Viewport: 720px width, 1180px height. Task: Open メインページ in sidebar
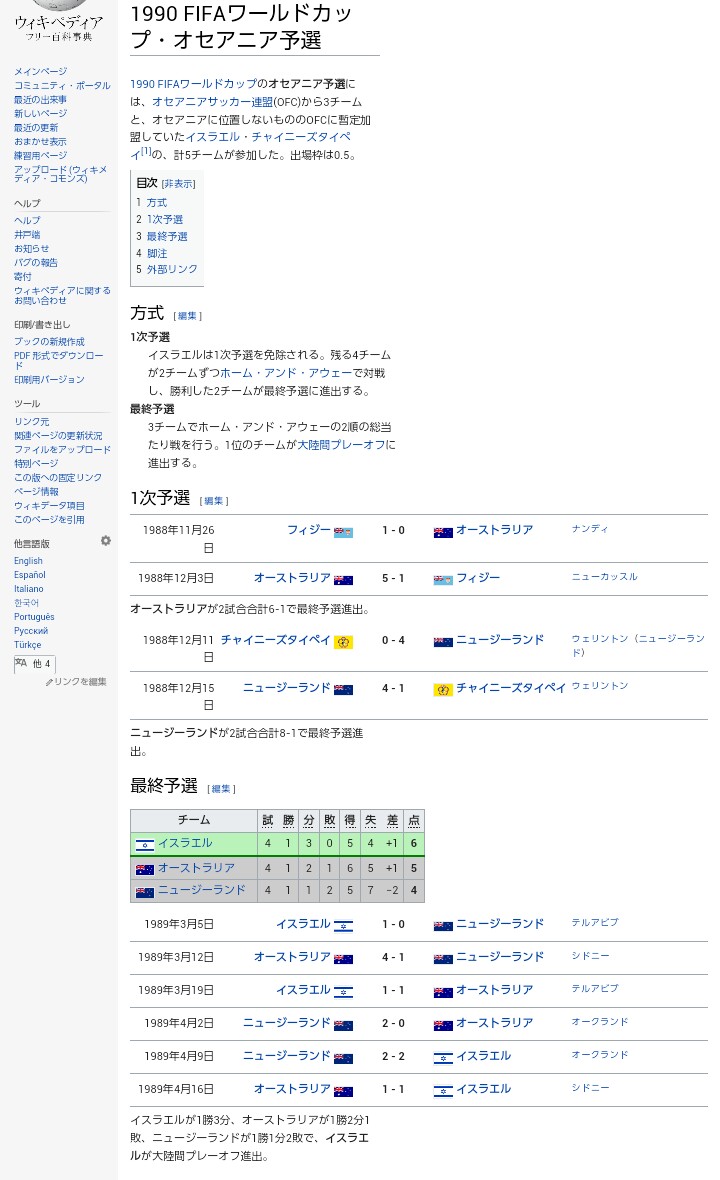point(41,71)
